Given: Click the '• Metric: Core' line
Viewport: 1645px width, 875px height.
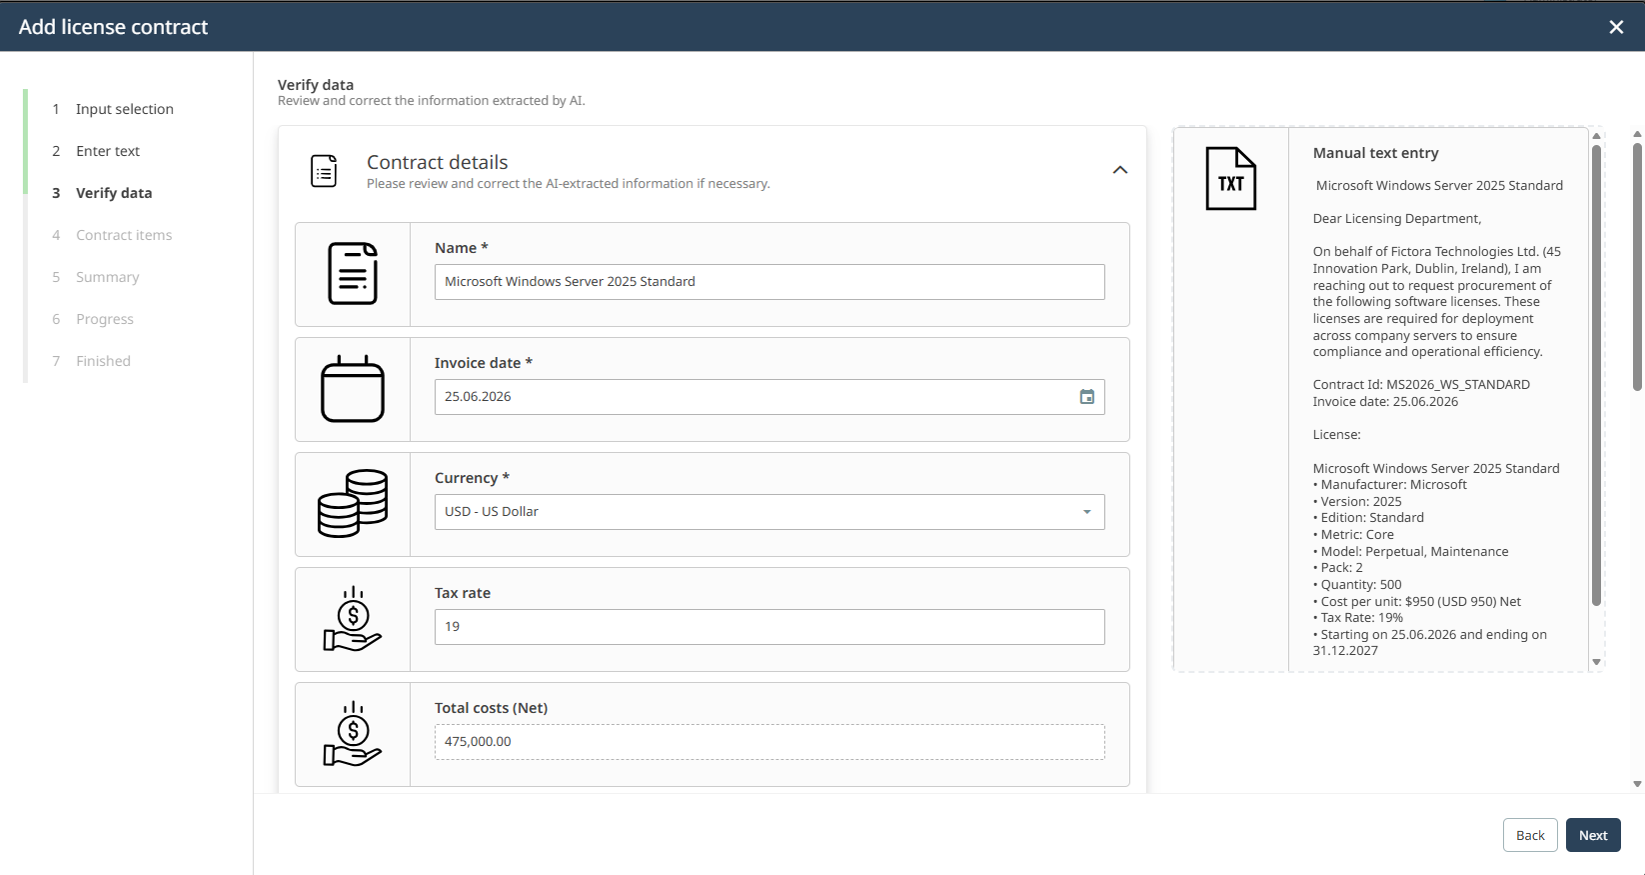Looking at the screenshot, I should pos(1353,535).
